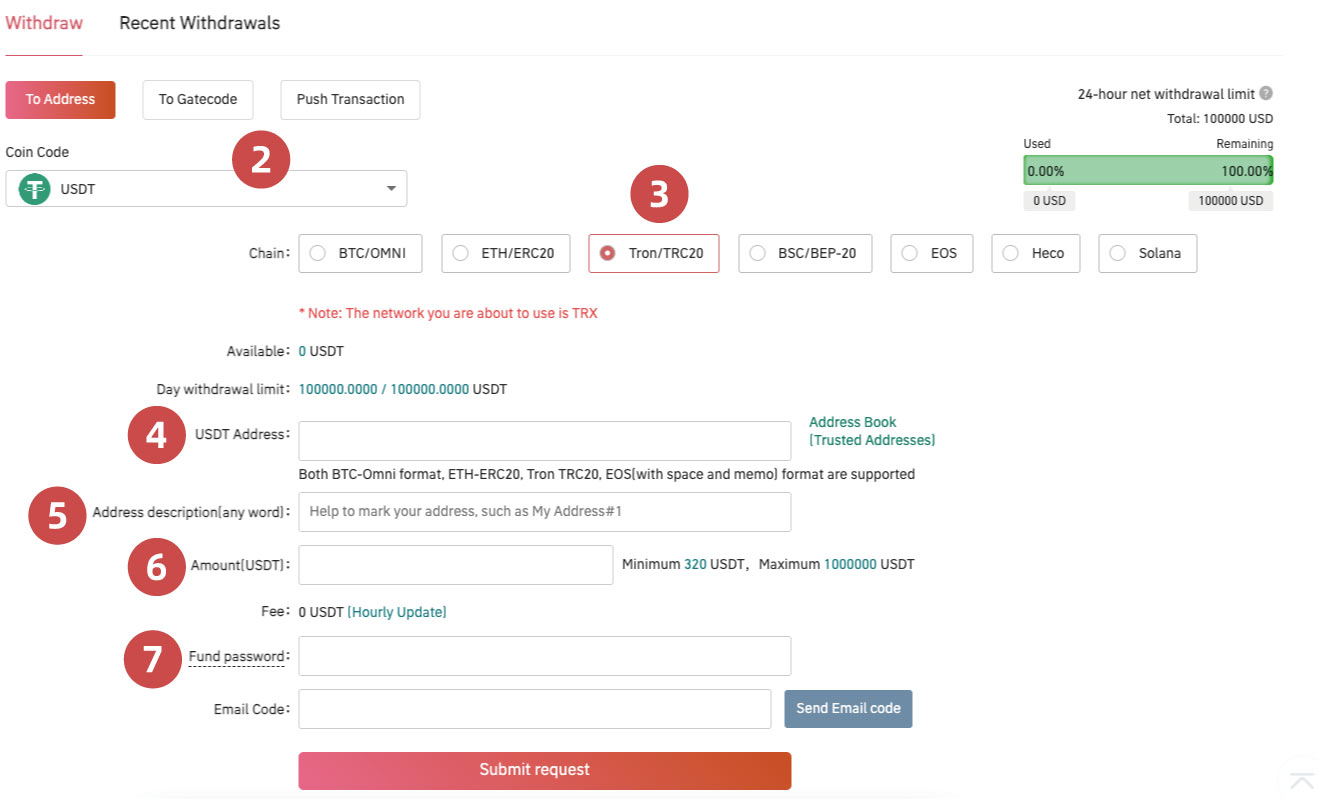The height and width of the screenshot is (799, 1318).
Task: Click the help icon beside withdrawal limit
Action: (x=1266, y=94)
